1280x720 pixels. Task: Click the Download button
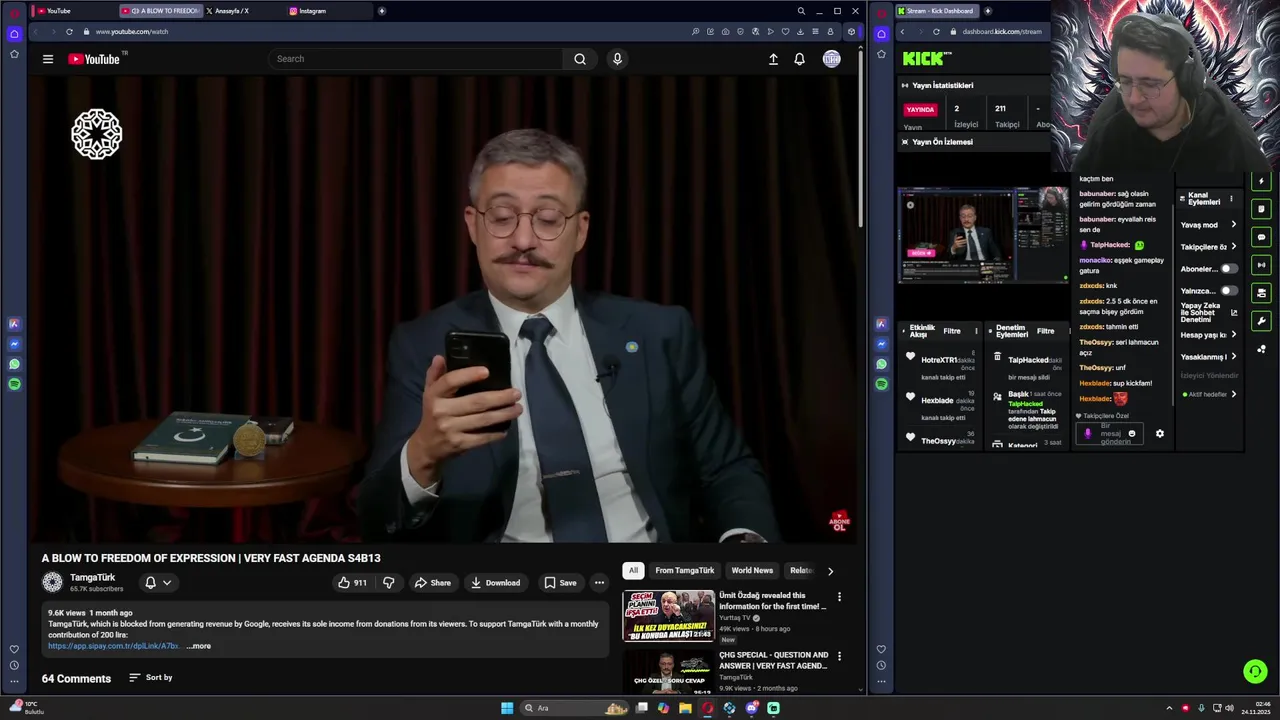[x=495, y=583]
